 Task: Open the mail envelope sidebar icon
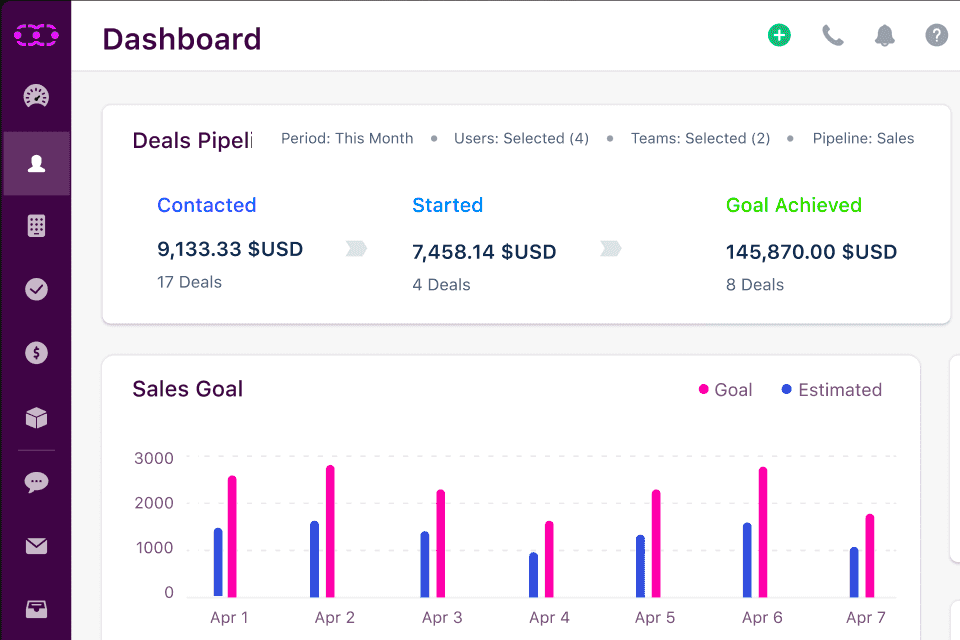pyautogui.click(x=36, y=546)
